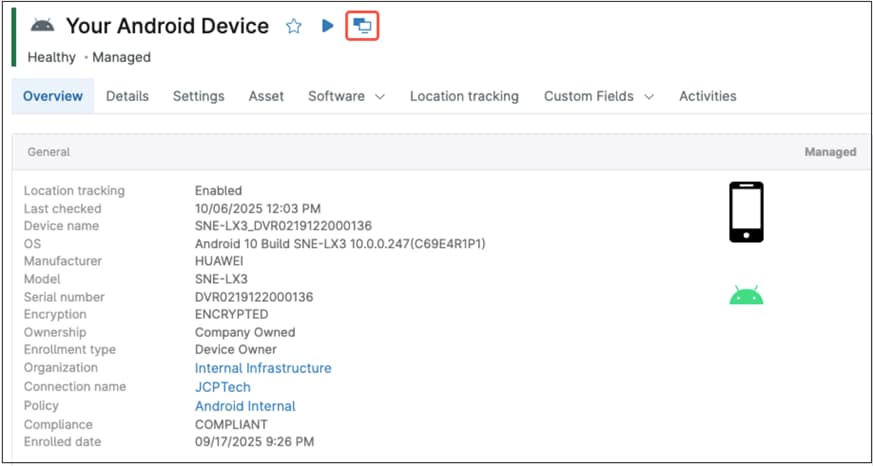Go to the Asset tab
The image size is (873, 466).
(266, 96)
